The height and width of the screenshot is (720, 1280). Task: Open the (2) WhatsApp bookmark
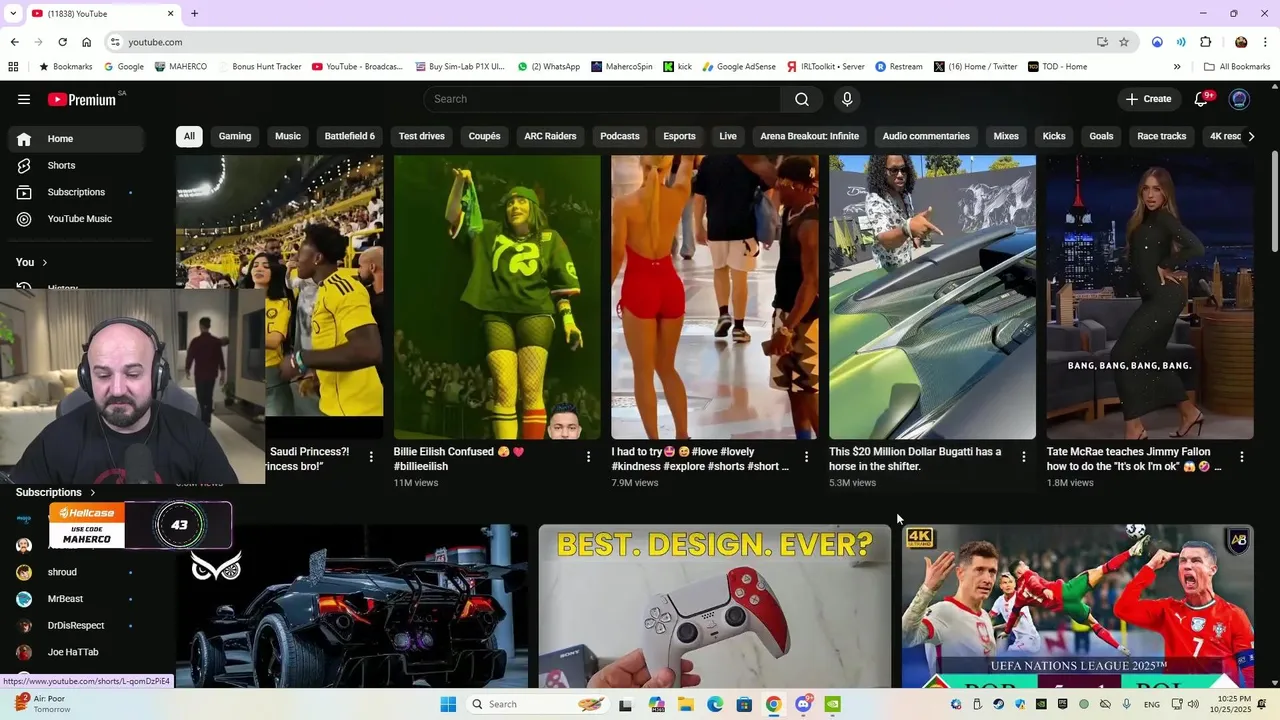[549, 67]
